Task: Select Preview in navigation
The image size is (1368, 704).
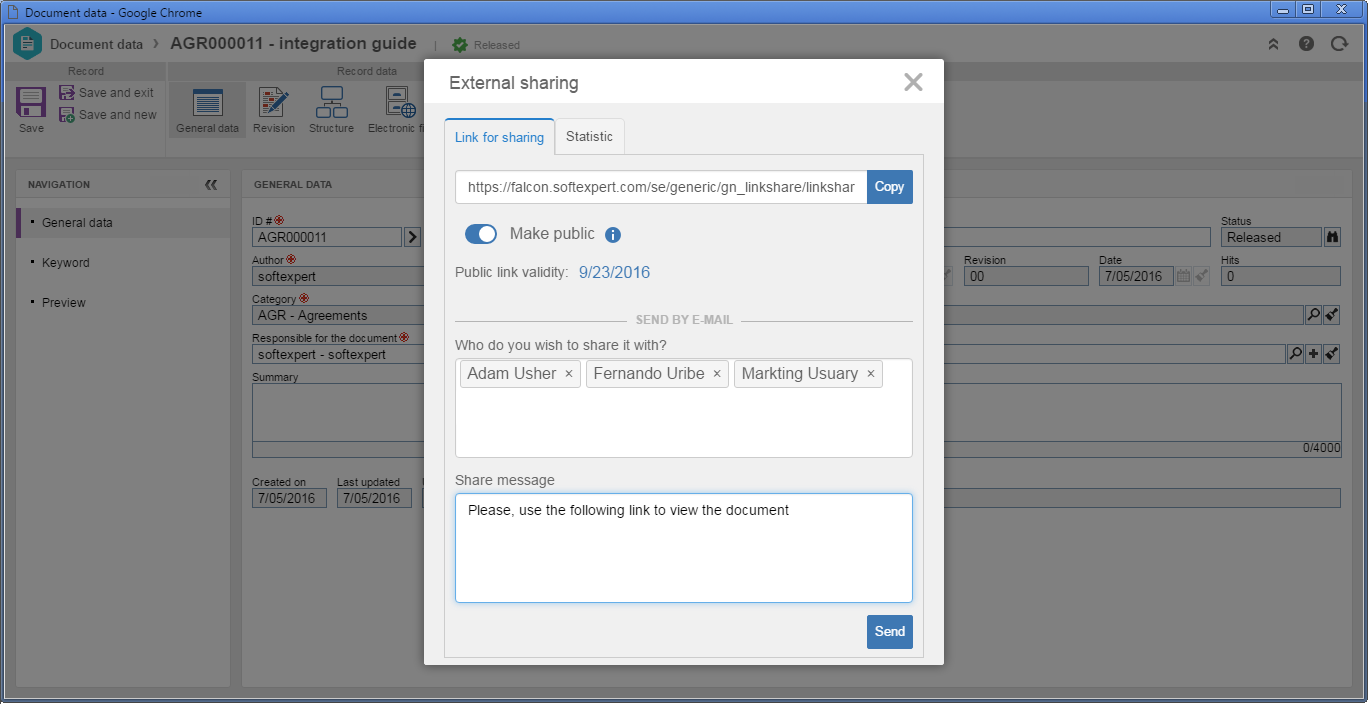Action: pos(123,303)
